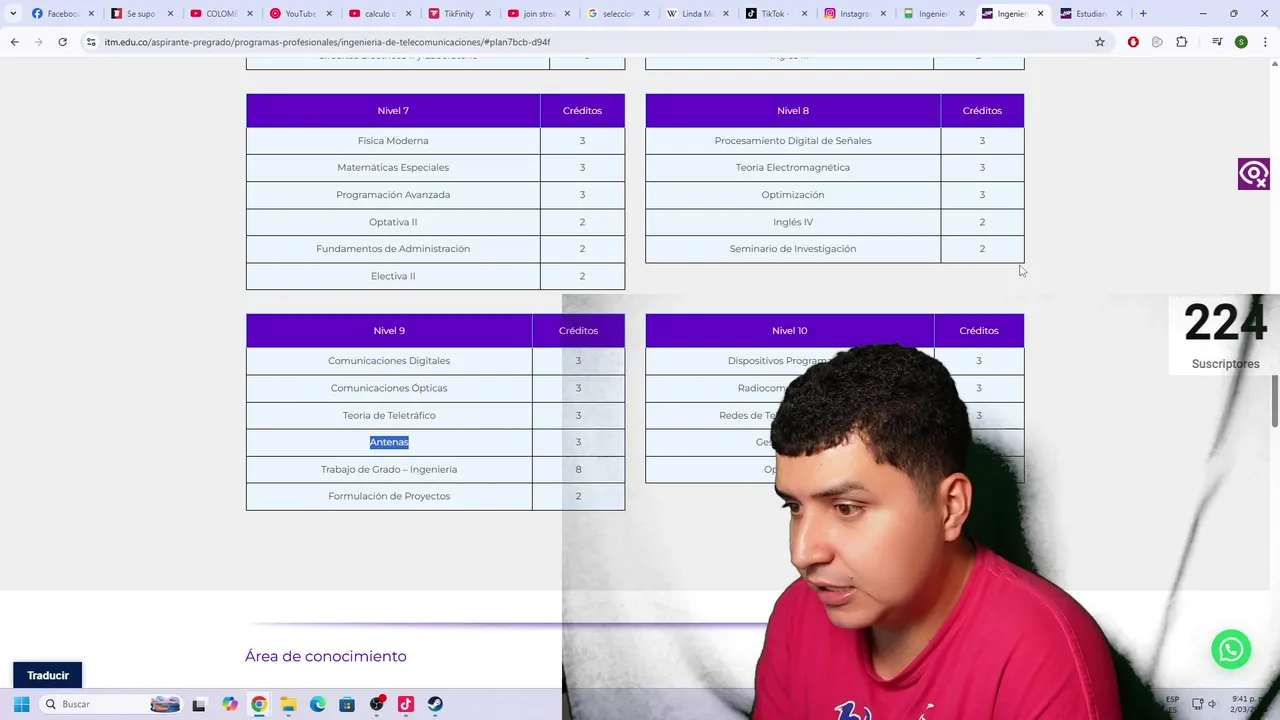Click the Traducir button
This screenshot has height=720, width=1280.
(48, 675)
